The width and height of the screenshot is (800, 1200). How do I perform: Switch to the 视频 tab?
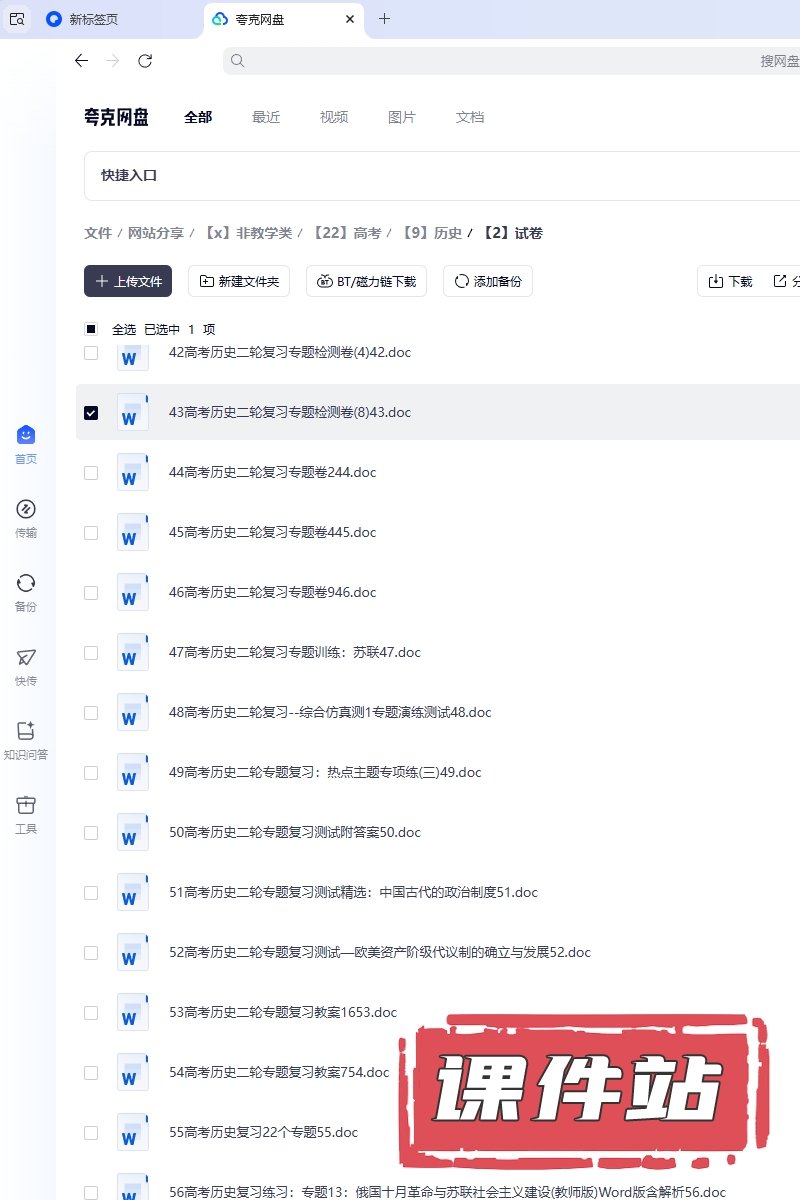pos(334,117)
